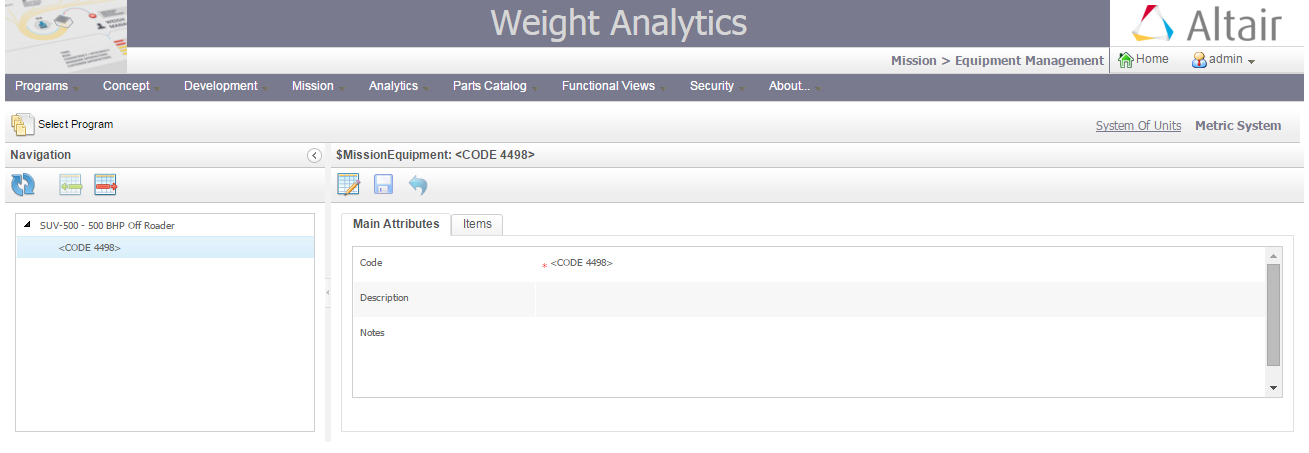Screen dimensions: 1309x453
Task: Open the Development menu
Action: tap(226, 86)
